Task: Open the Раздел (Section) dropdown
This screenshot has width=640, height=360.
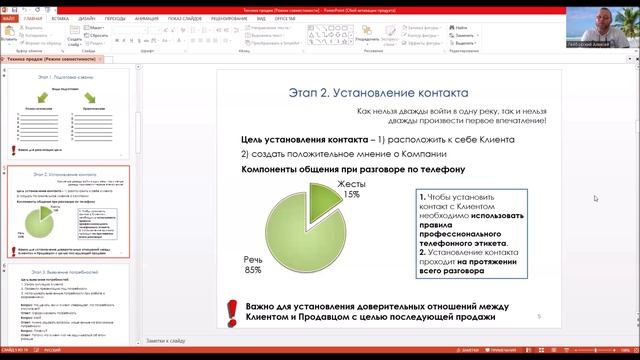Action: (95, 43)
